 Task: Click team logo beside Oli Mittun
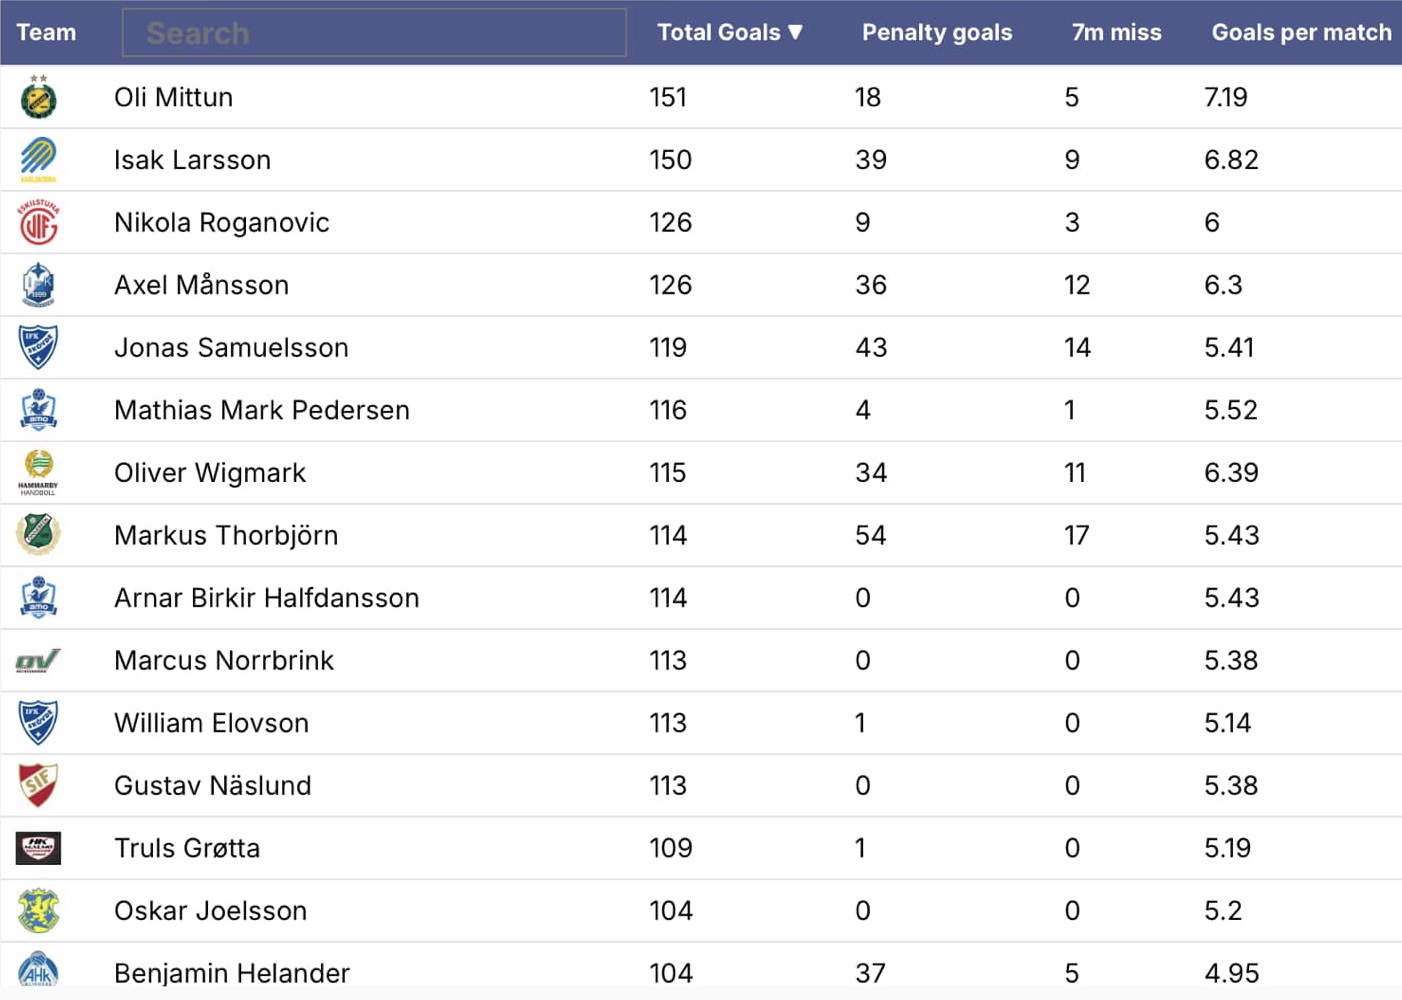[x=39, y=97]
